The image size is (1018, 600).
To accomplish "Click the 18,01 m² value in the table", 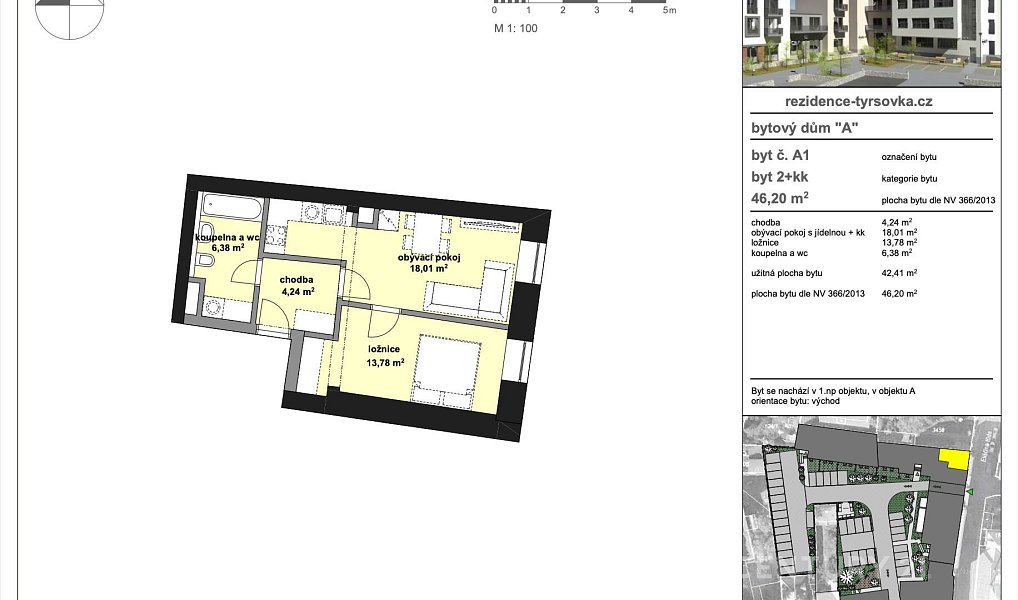I will click(x=899, y=232).
